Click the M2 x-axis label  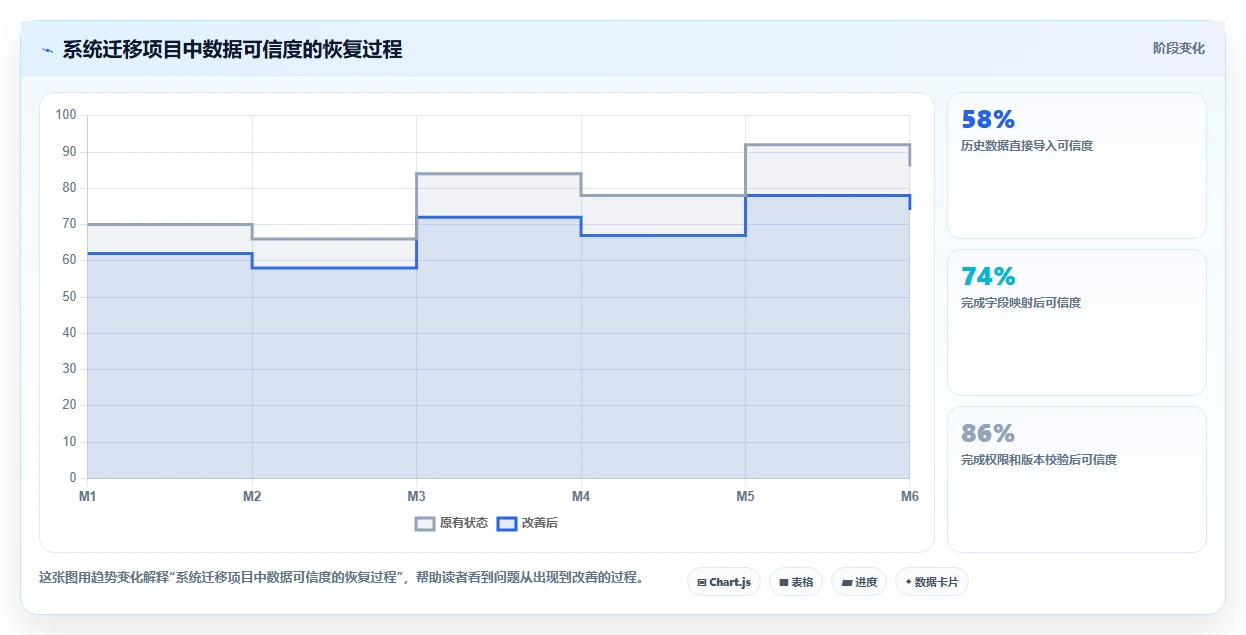252,496
